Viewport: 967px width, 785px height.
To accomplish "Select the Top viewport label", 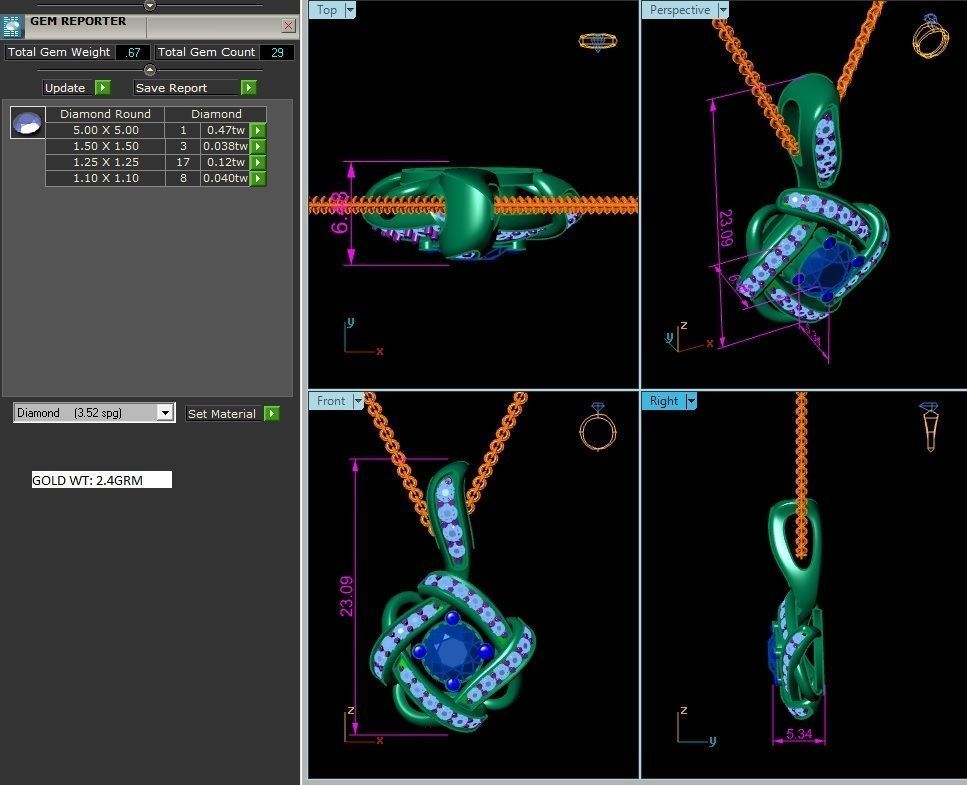I will coord(327,10).
